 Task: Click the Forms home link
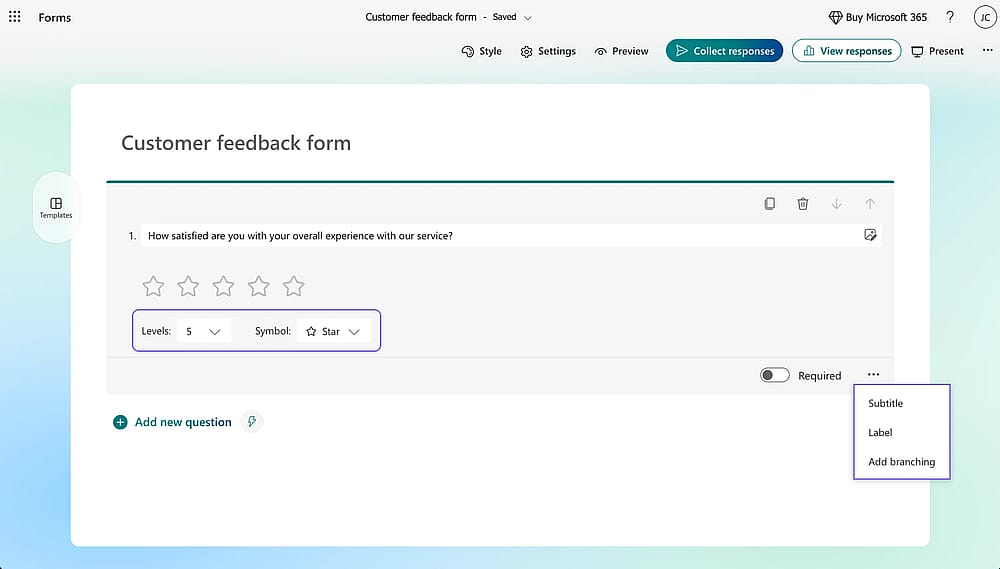[x=55, y=17]
